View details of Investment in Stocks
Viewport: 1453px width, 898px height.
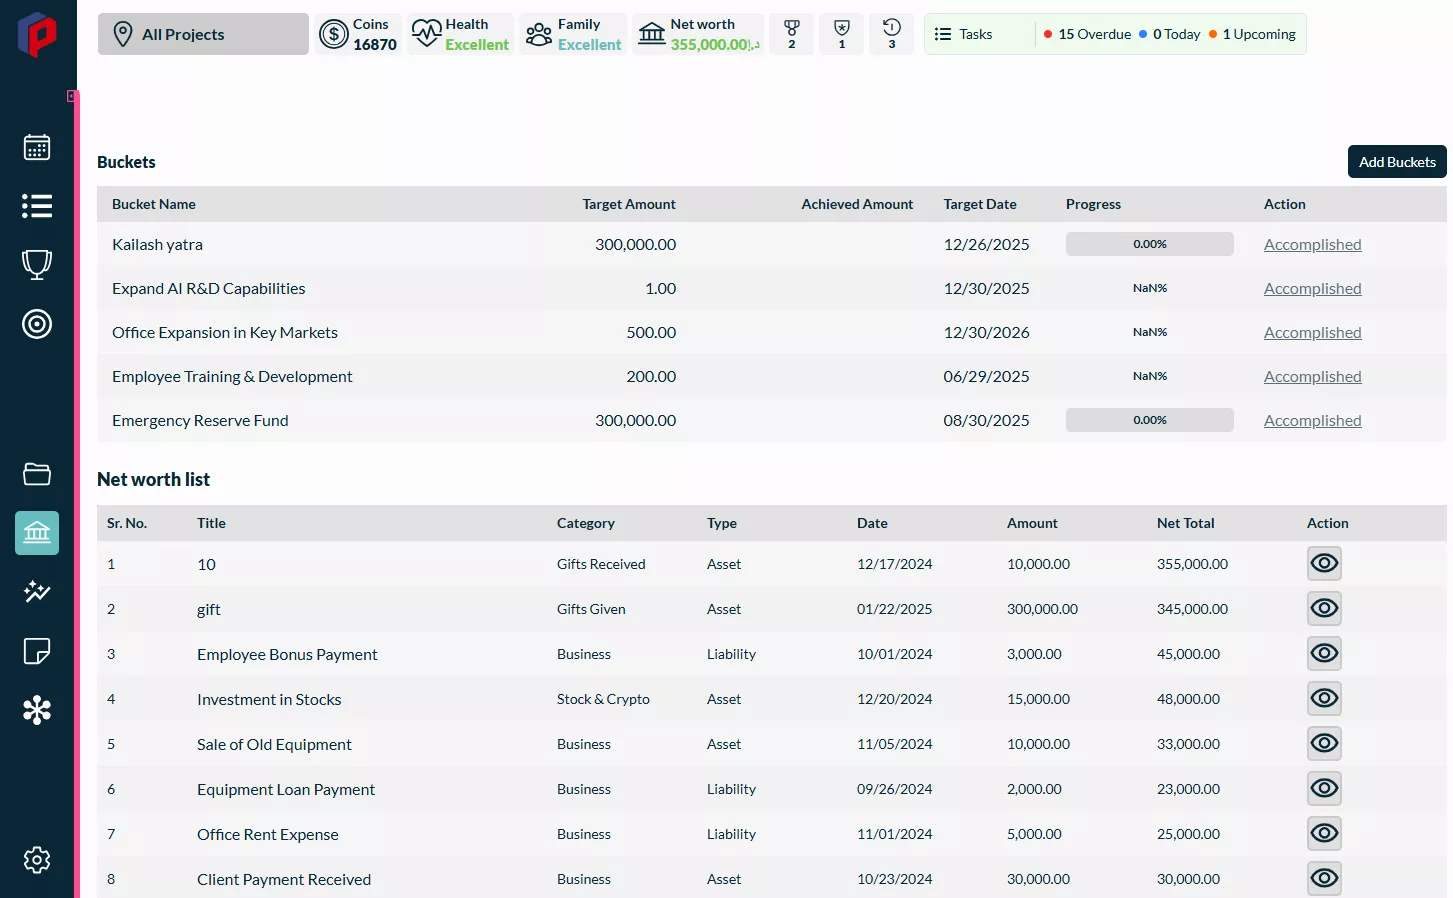pos(1324,698)
